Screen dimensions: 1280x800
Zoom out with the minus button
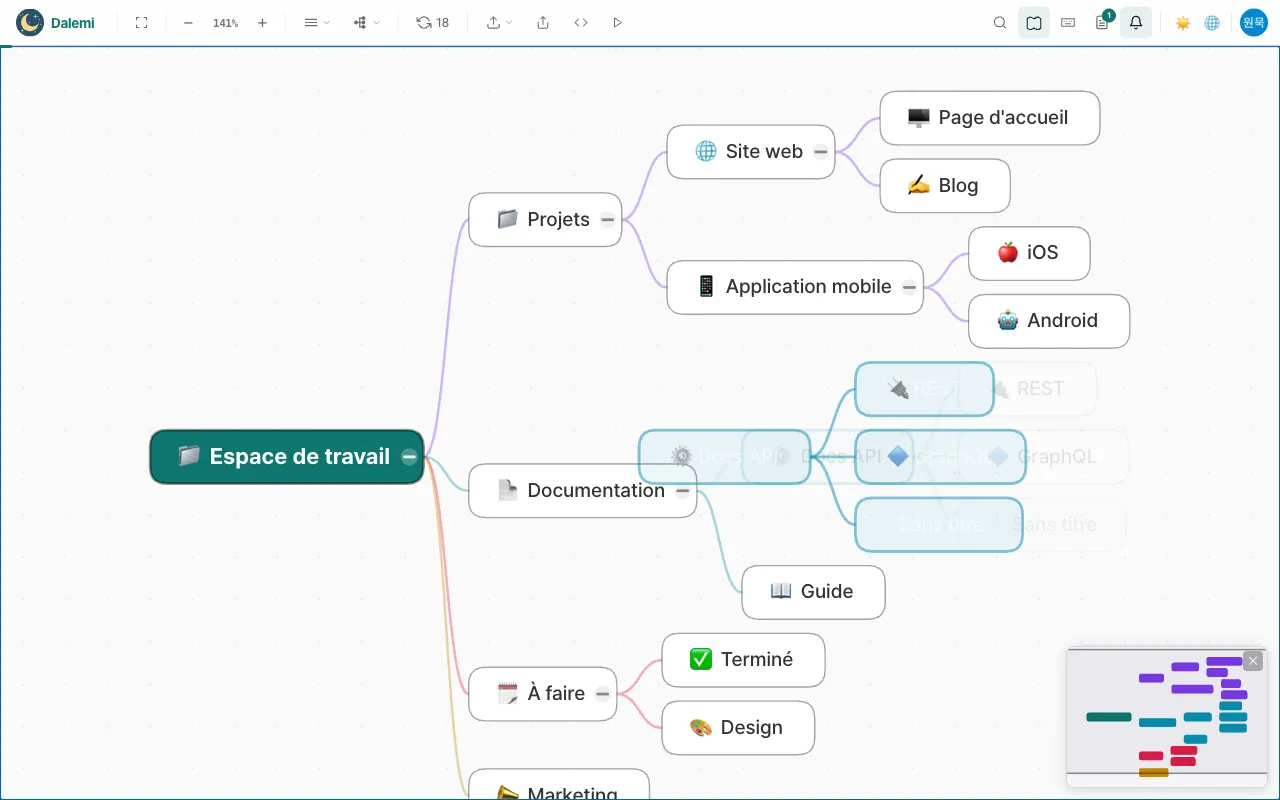click(188, 22)
